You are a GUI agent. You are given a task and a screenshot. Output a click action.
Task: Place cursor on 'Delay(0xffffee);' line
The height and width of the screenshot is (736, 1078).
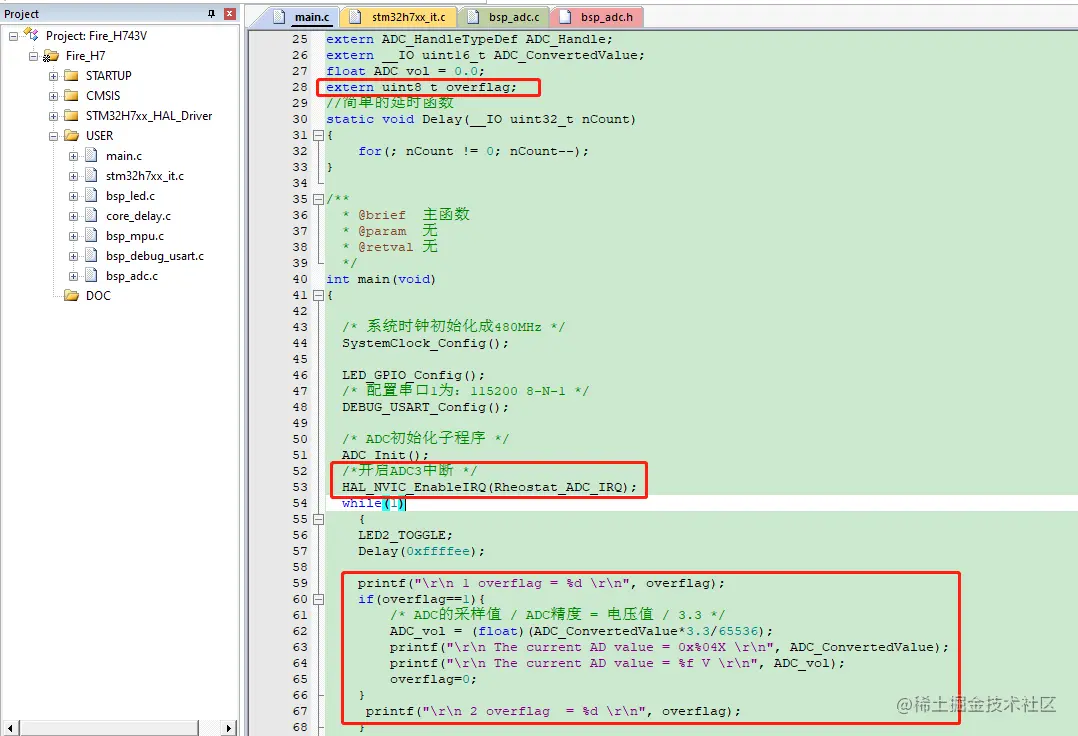click(421, 551)
